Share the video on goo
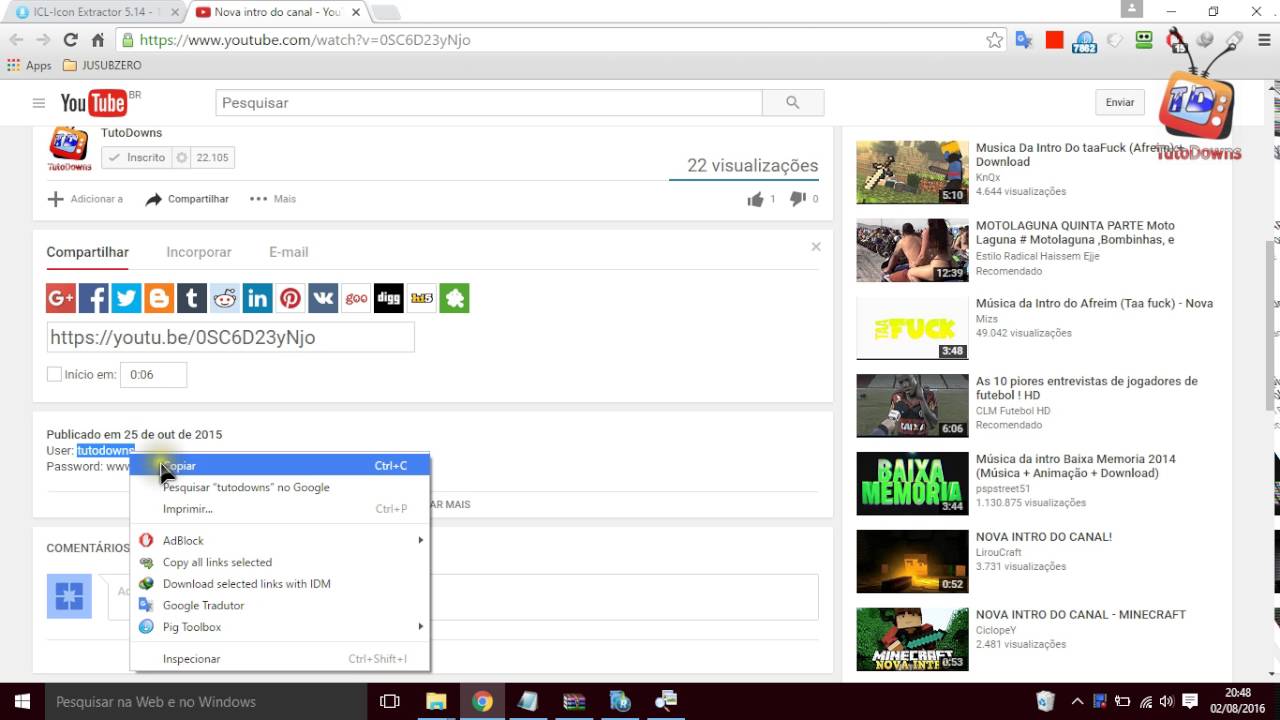The image size is (1280, 720). click(356, 298)
